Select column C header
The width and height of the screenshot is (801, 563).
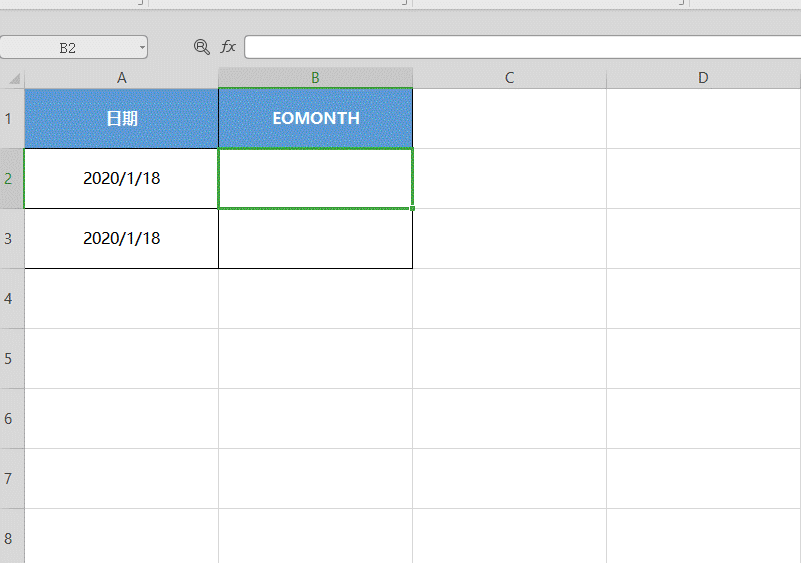click(509, 78)
